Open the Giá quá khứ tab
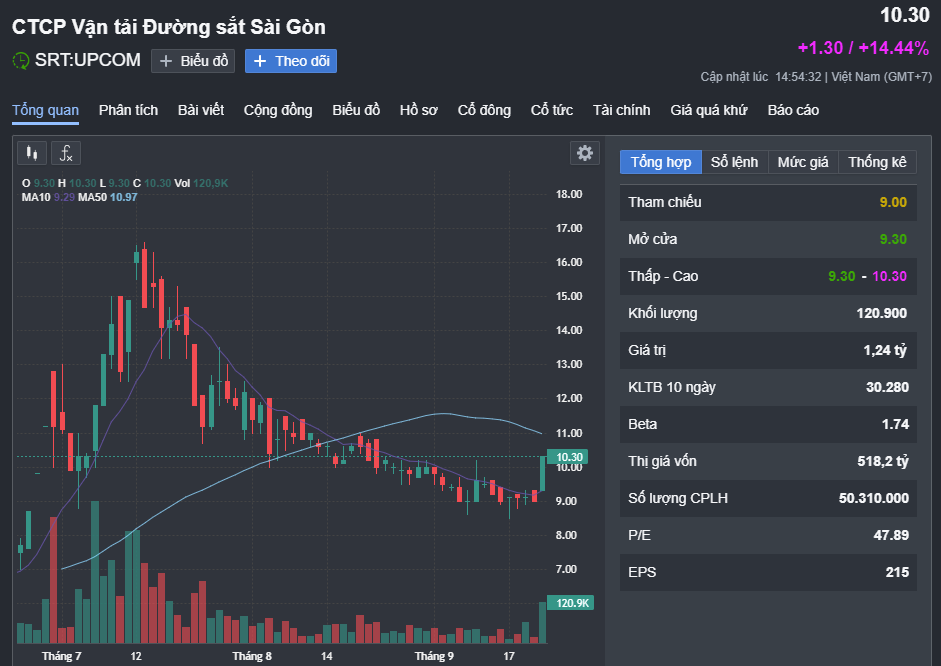 pos(709,110)
